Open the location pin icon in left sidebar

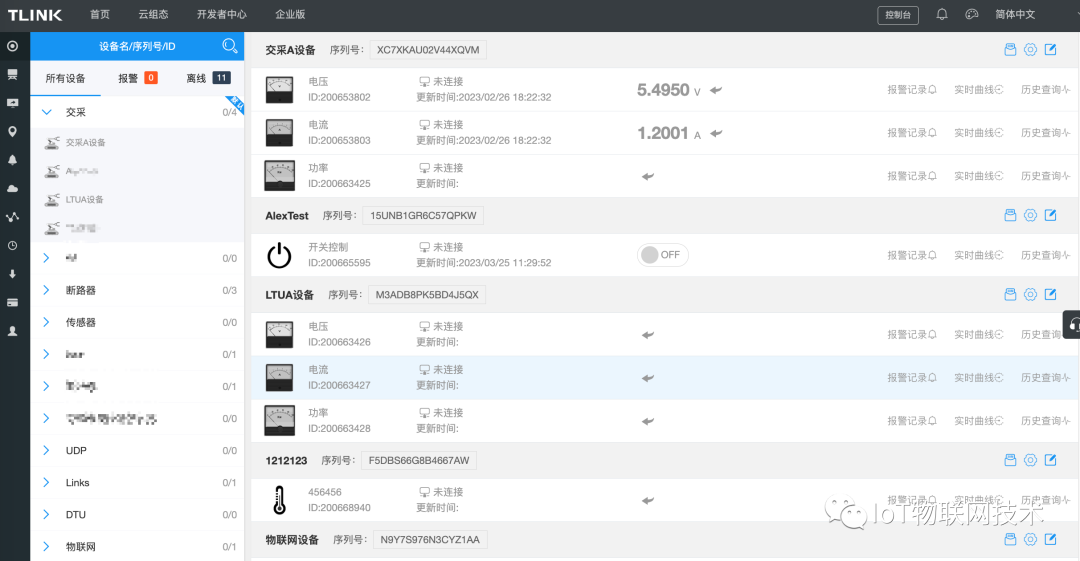(x=13, y=131)
